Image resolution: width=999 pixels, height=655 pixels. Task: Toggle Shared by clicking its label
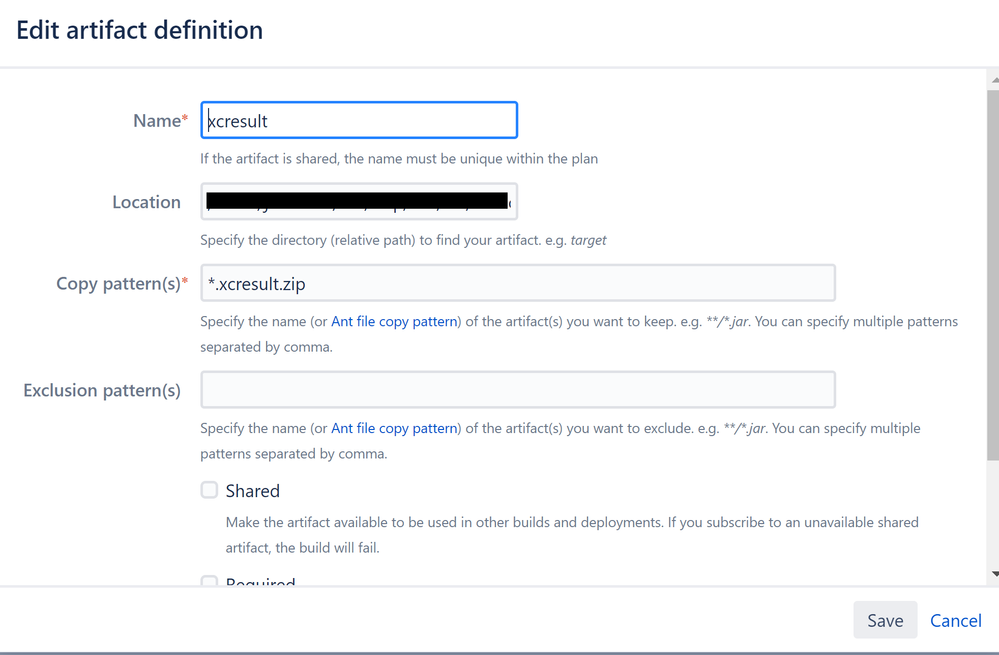[x=252, y=490]
